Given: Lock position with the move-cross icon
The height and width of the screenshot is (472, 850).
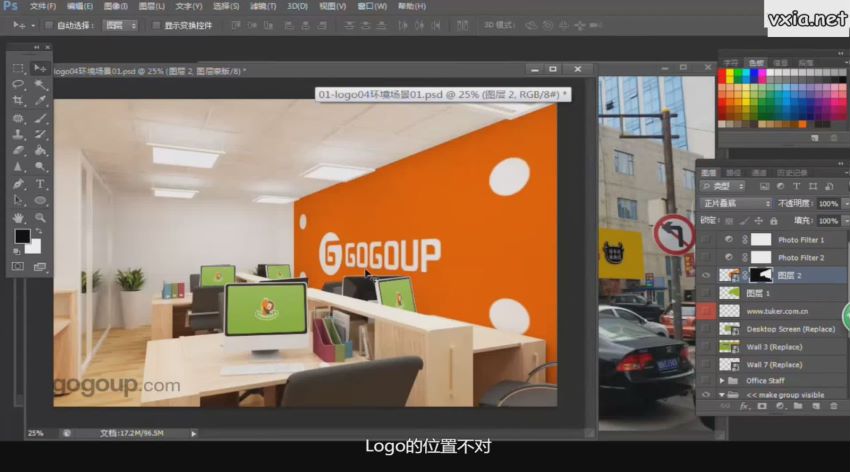Looking at the screenshot, I should tap(758, 221).
